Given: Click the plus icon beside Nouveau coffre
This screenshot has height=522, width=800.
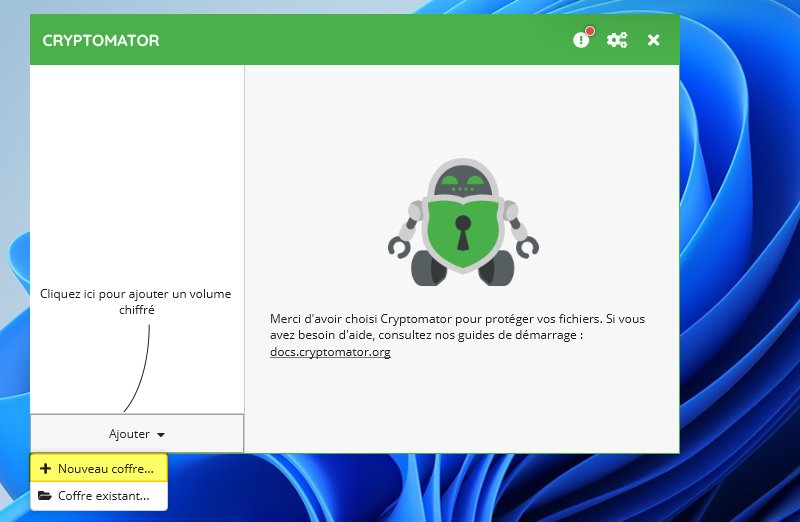Looking at the screenshot, I should click(x=45, y=468).
